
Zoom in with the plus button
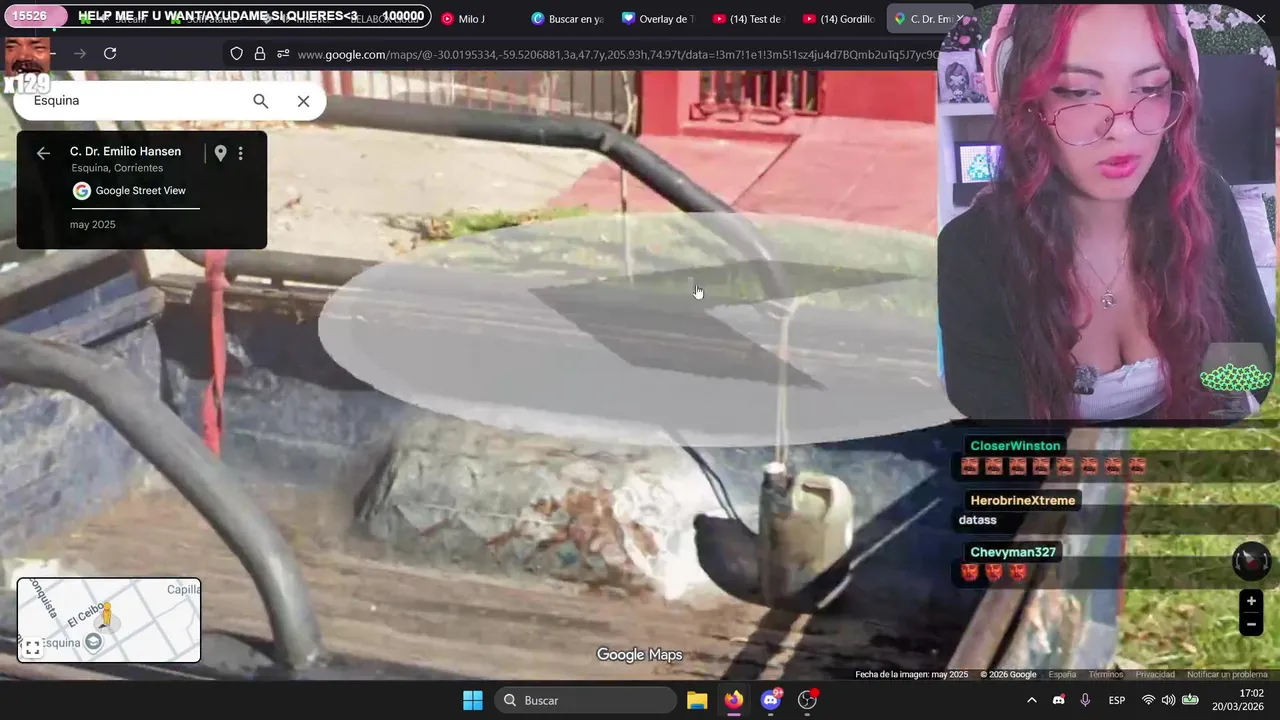1251,601
